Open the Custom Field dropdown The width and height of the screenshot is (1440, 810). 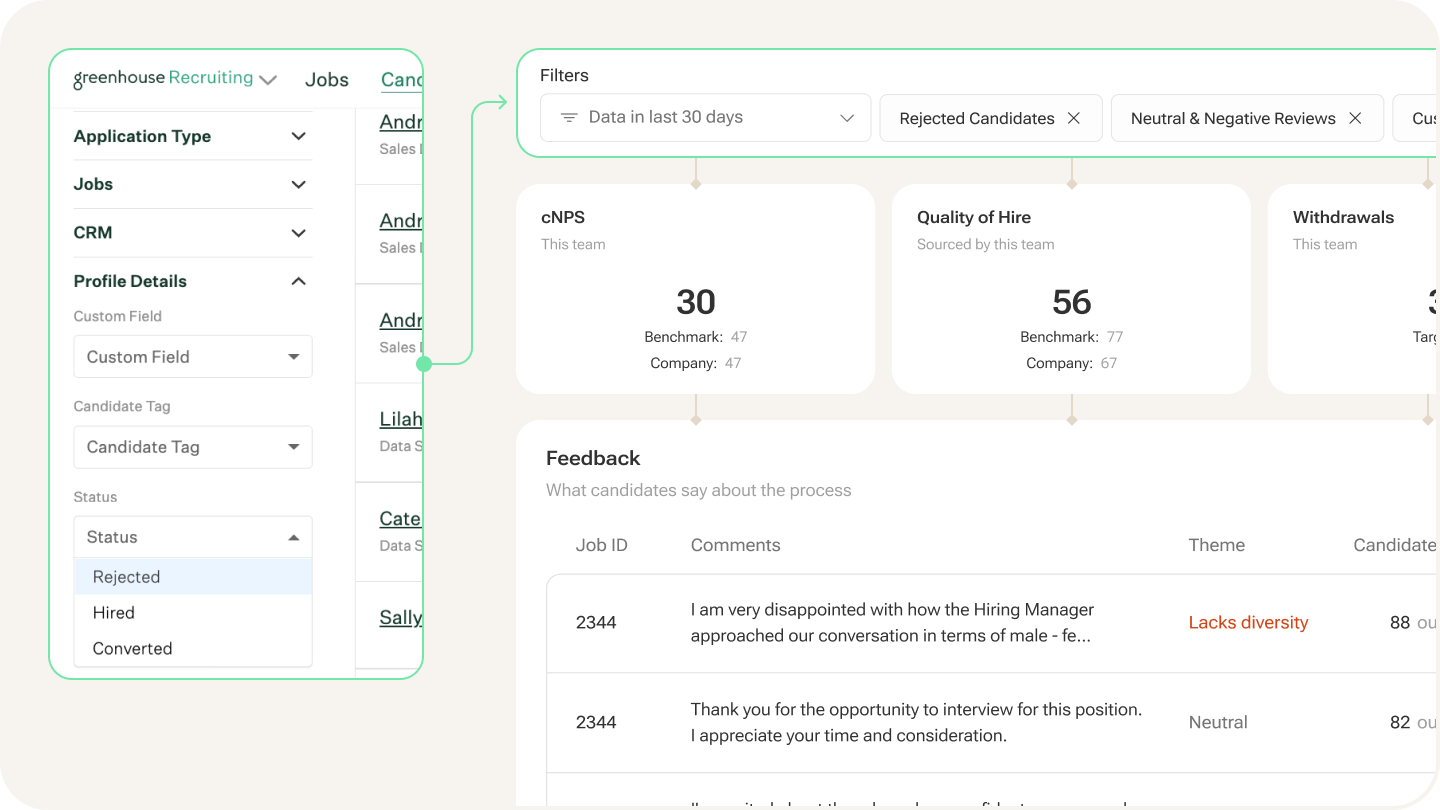(x=193, y=357)
